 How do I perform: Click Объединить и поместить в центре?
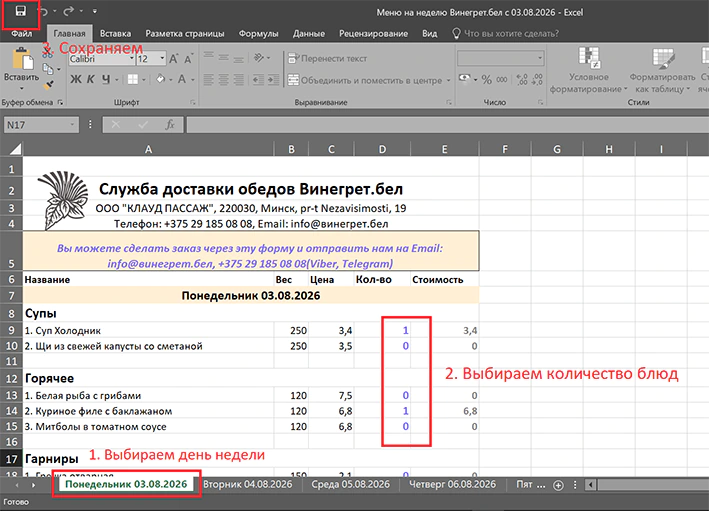[365, 80]
